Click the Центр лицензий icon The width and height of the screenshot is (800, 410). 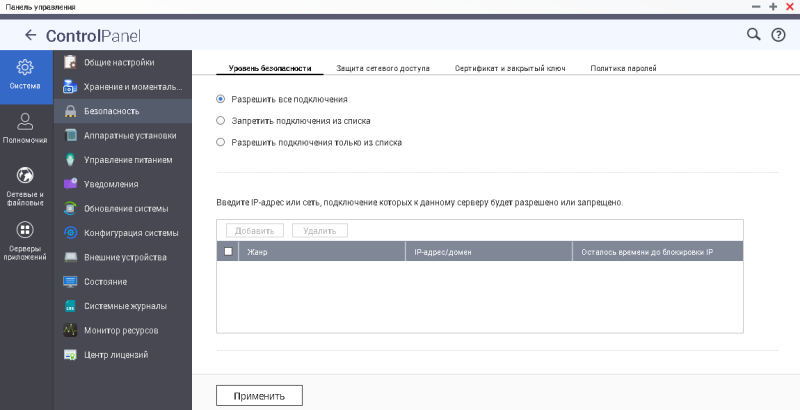[70, 355]
